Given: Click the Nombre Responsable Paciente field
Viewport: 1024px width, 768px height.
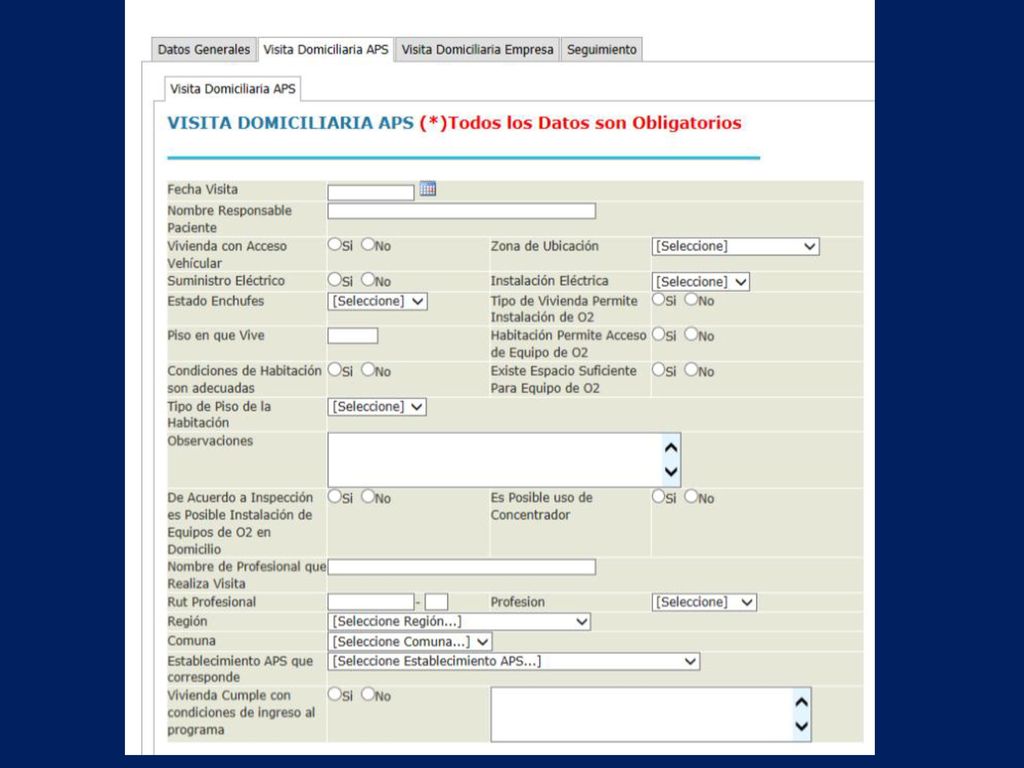Looking at the screenshot, I should [x=462, y=211].
